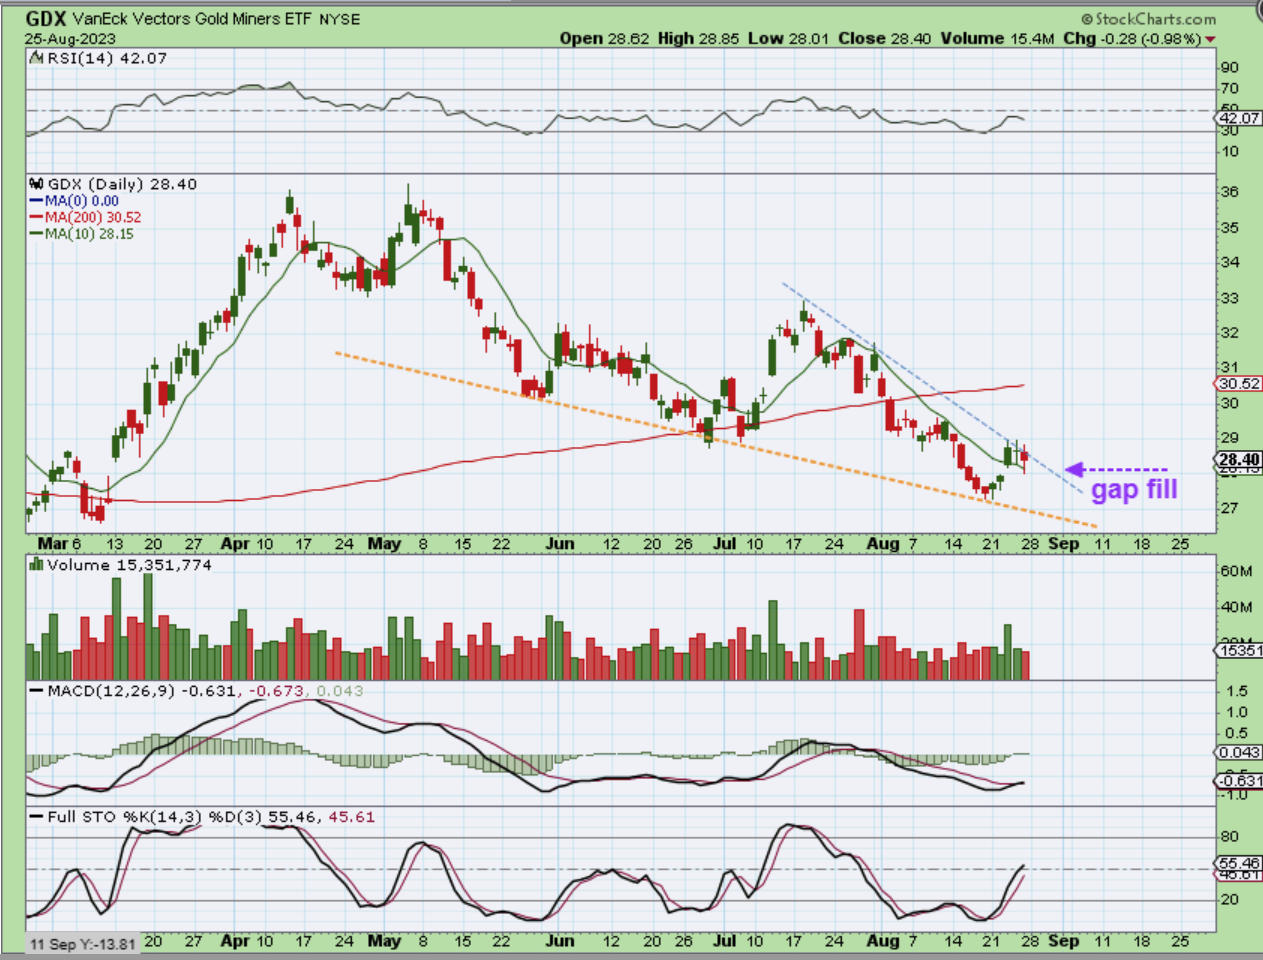
Task: Click the 90 level on the RSI axis
Action: click(x=1229, y=67)
